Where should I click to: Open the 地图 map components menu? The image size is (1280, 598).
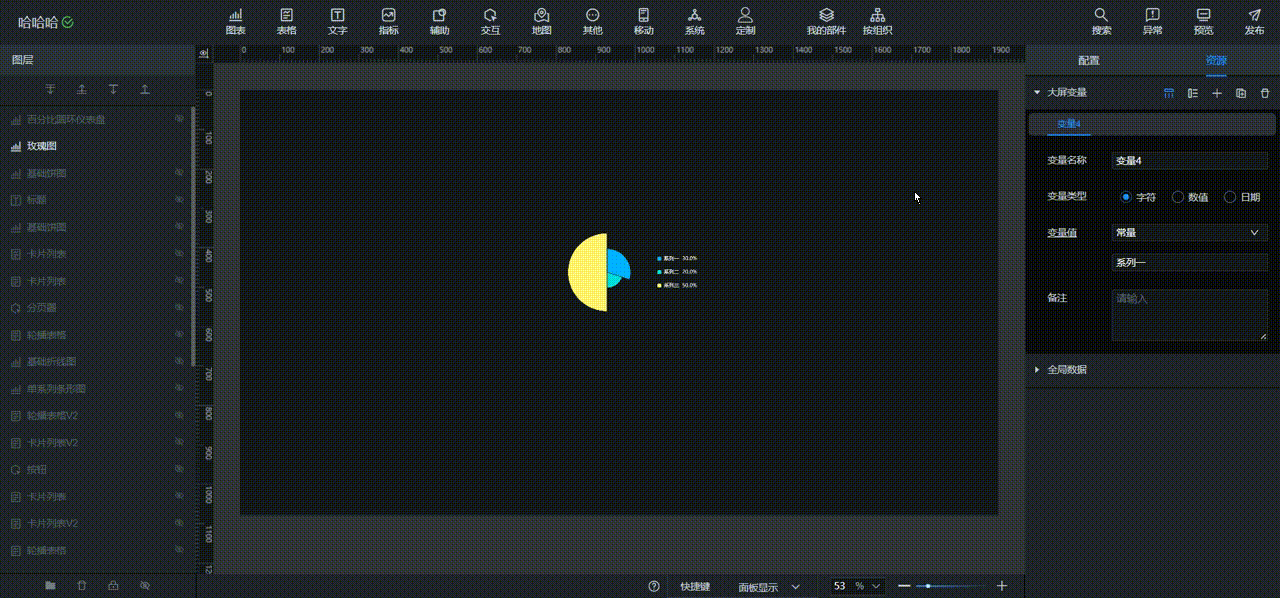pos(541,21)
